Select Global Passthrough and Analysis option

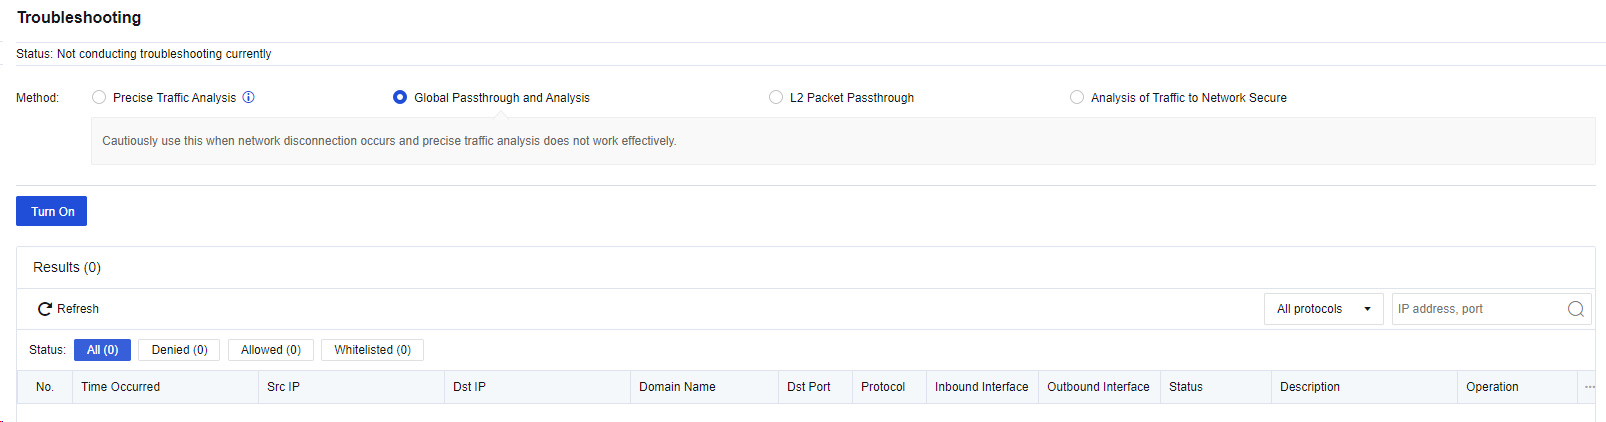click(400, 97)
